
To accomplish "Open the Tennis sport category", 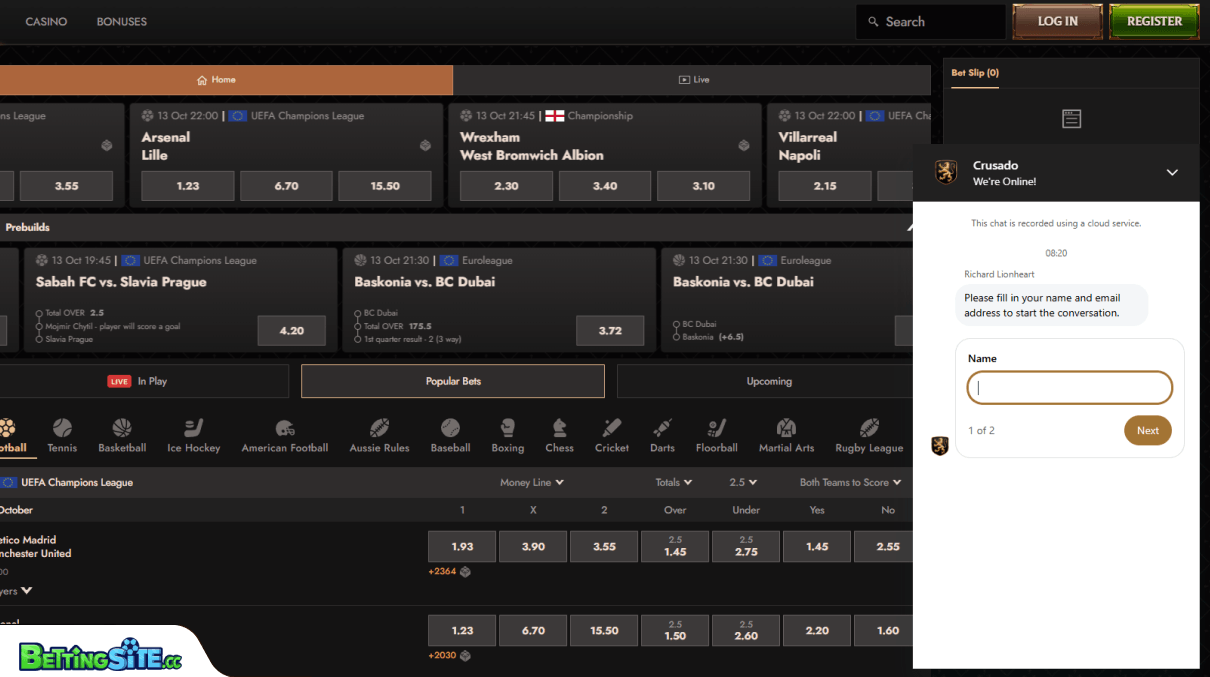I will tap(62, 436).
